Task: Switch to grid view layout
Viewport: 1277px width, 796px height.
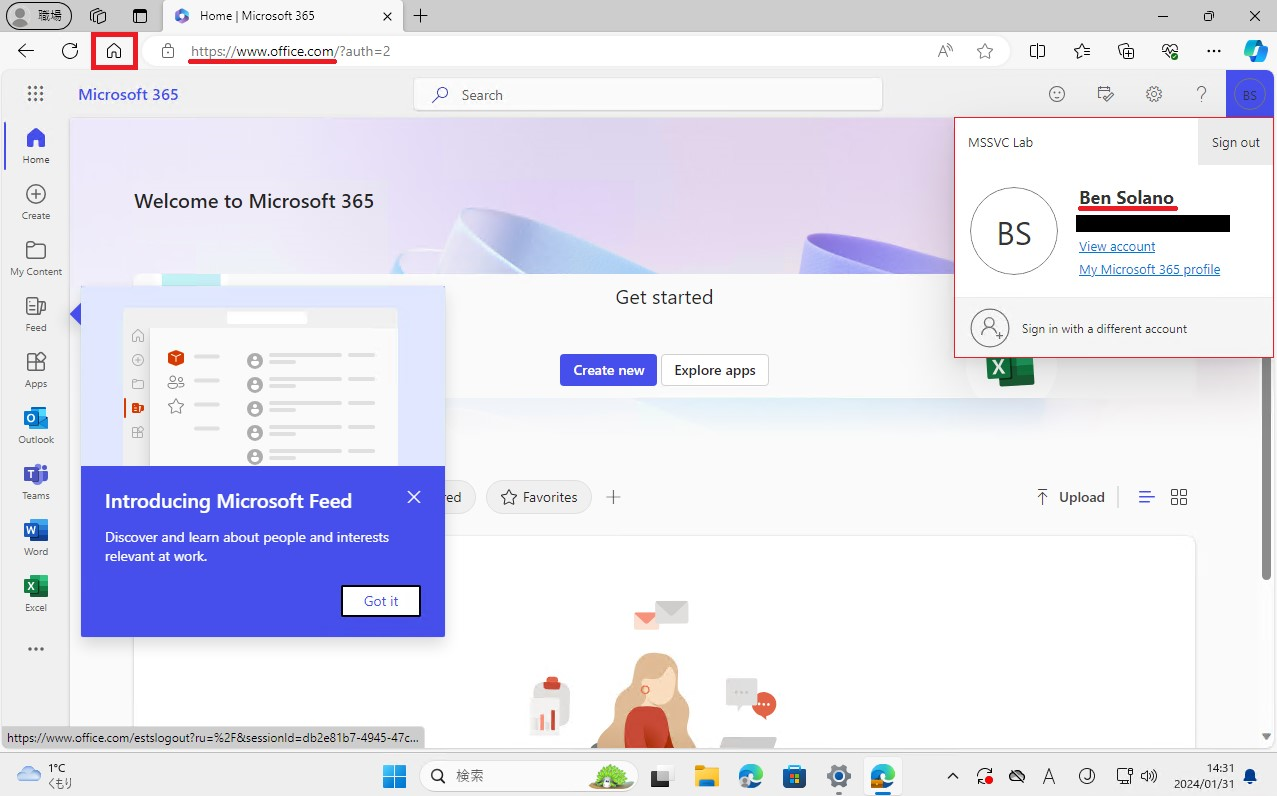Action: pos(1179,497)
